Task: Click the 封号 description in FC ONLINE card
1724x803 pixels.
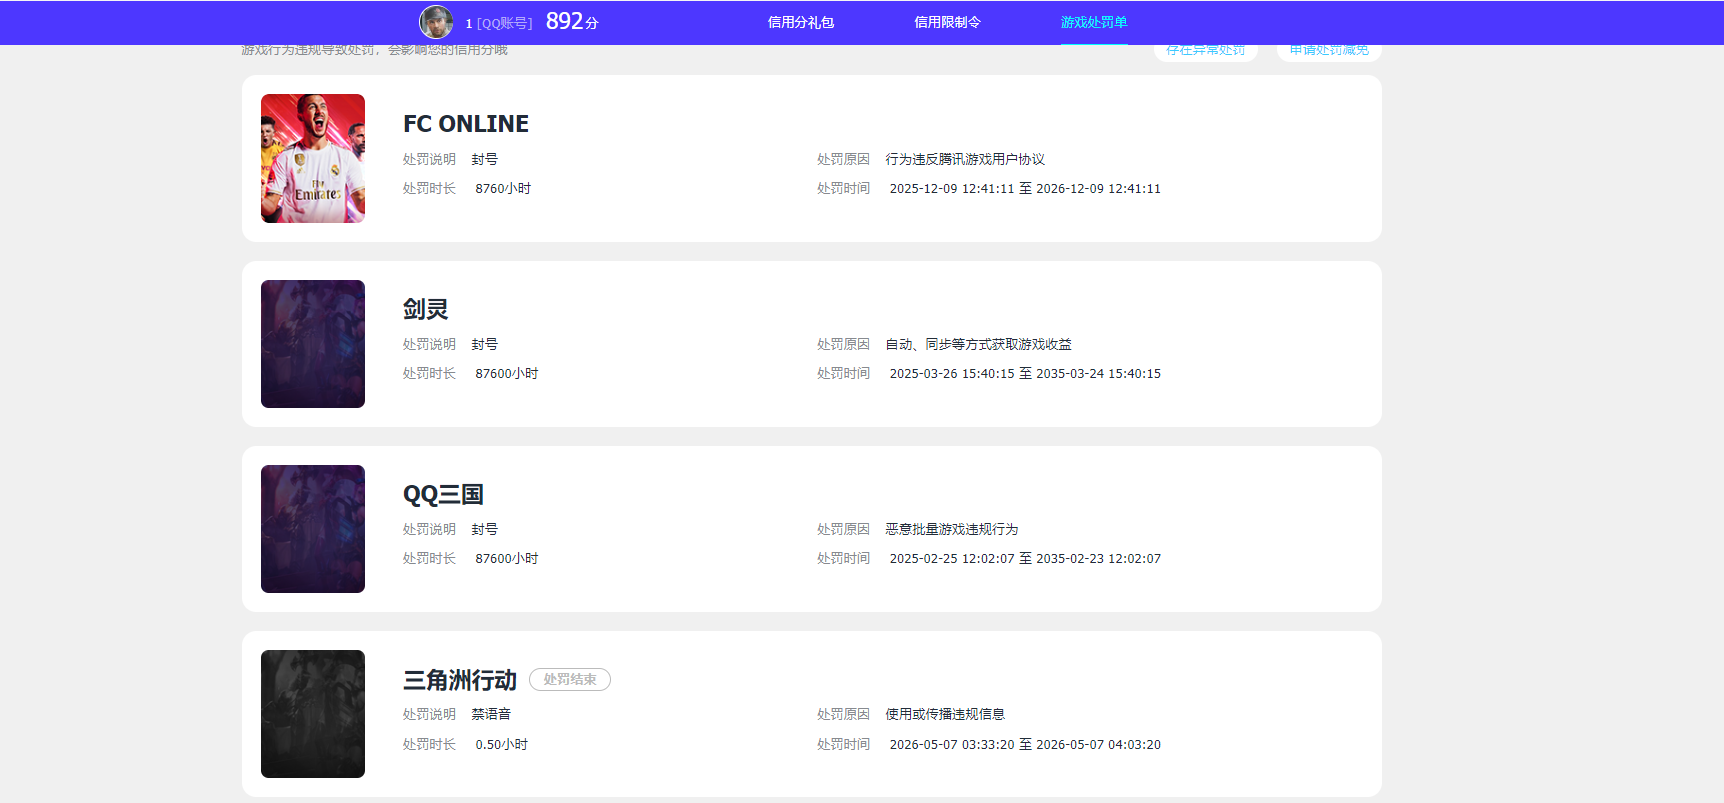Action: coord(485,160)
